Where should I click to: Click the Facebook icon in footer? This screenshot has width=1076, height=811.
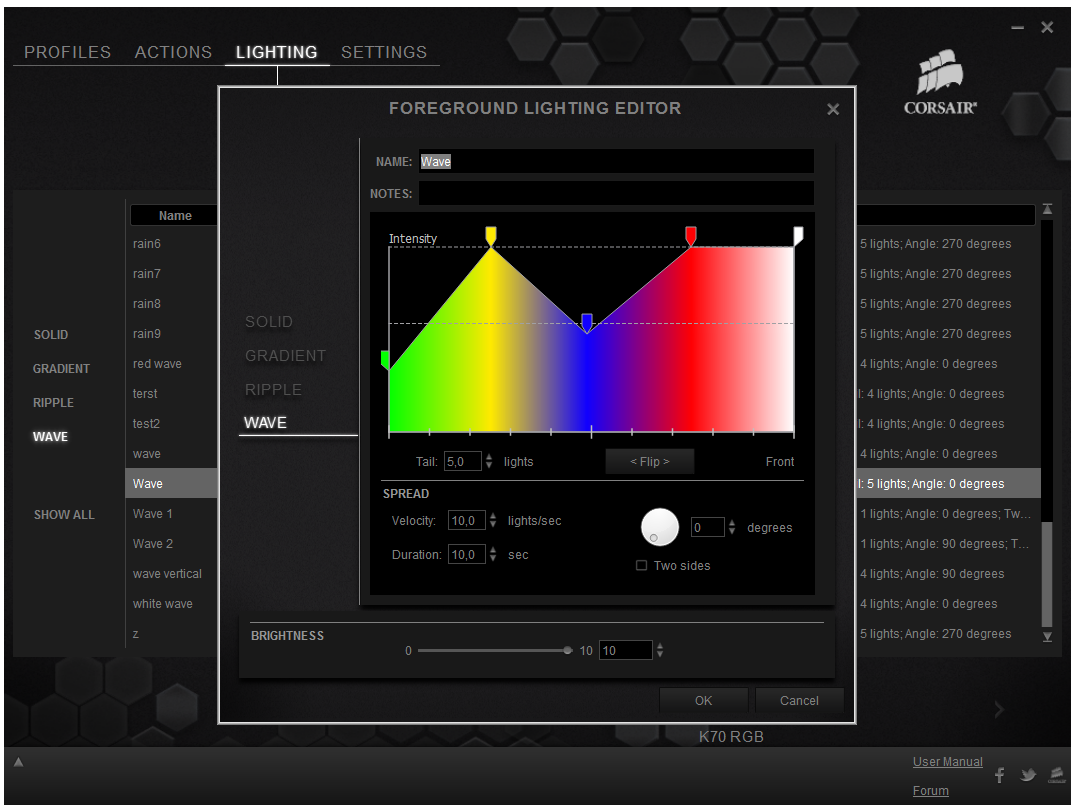[1000, 776]
